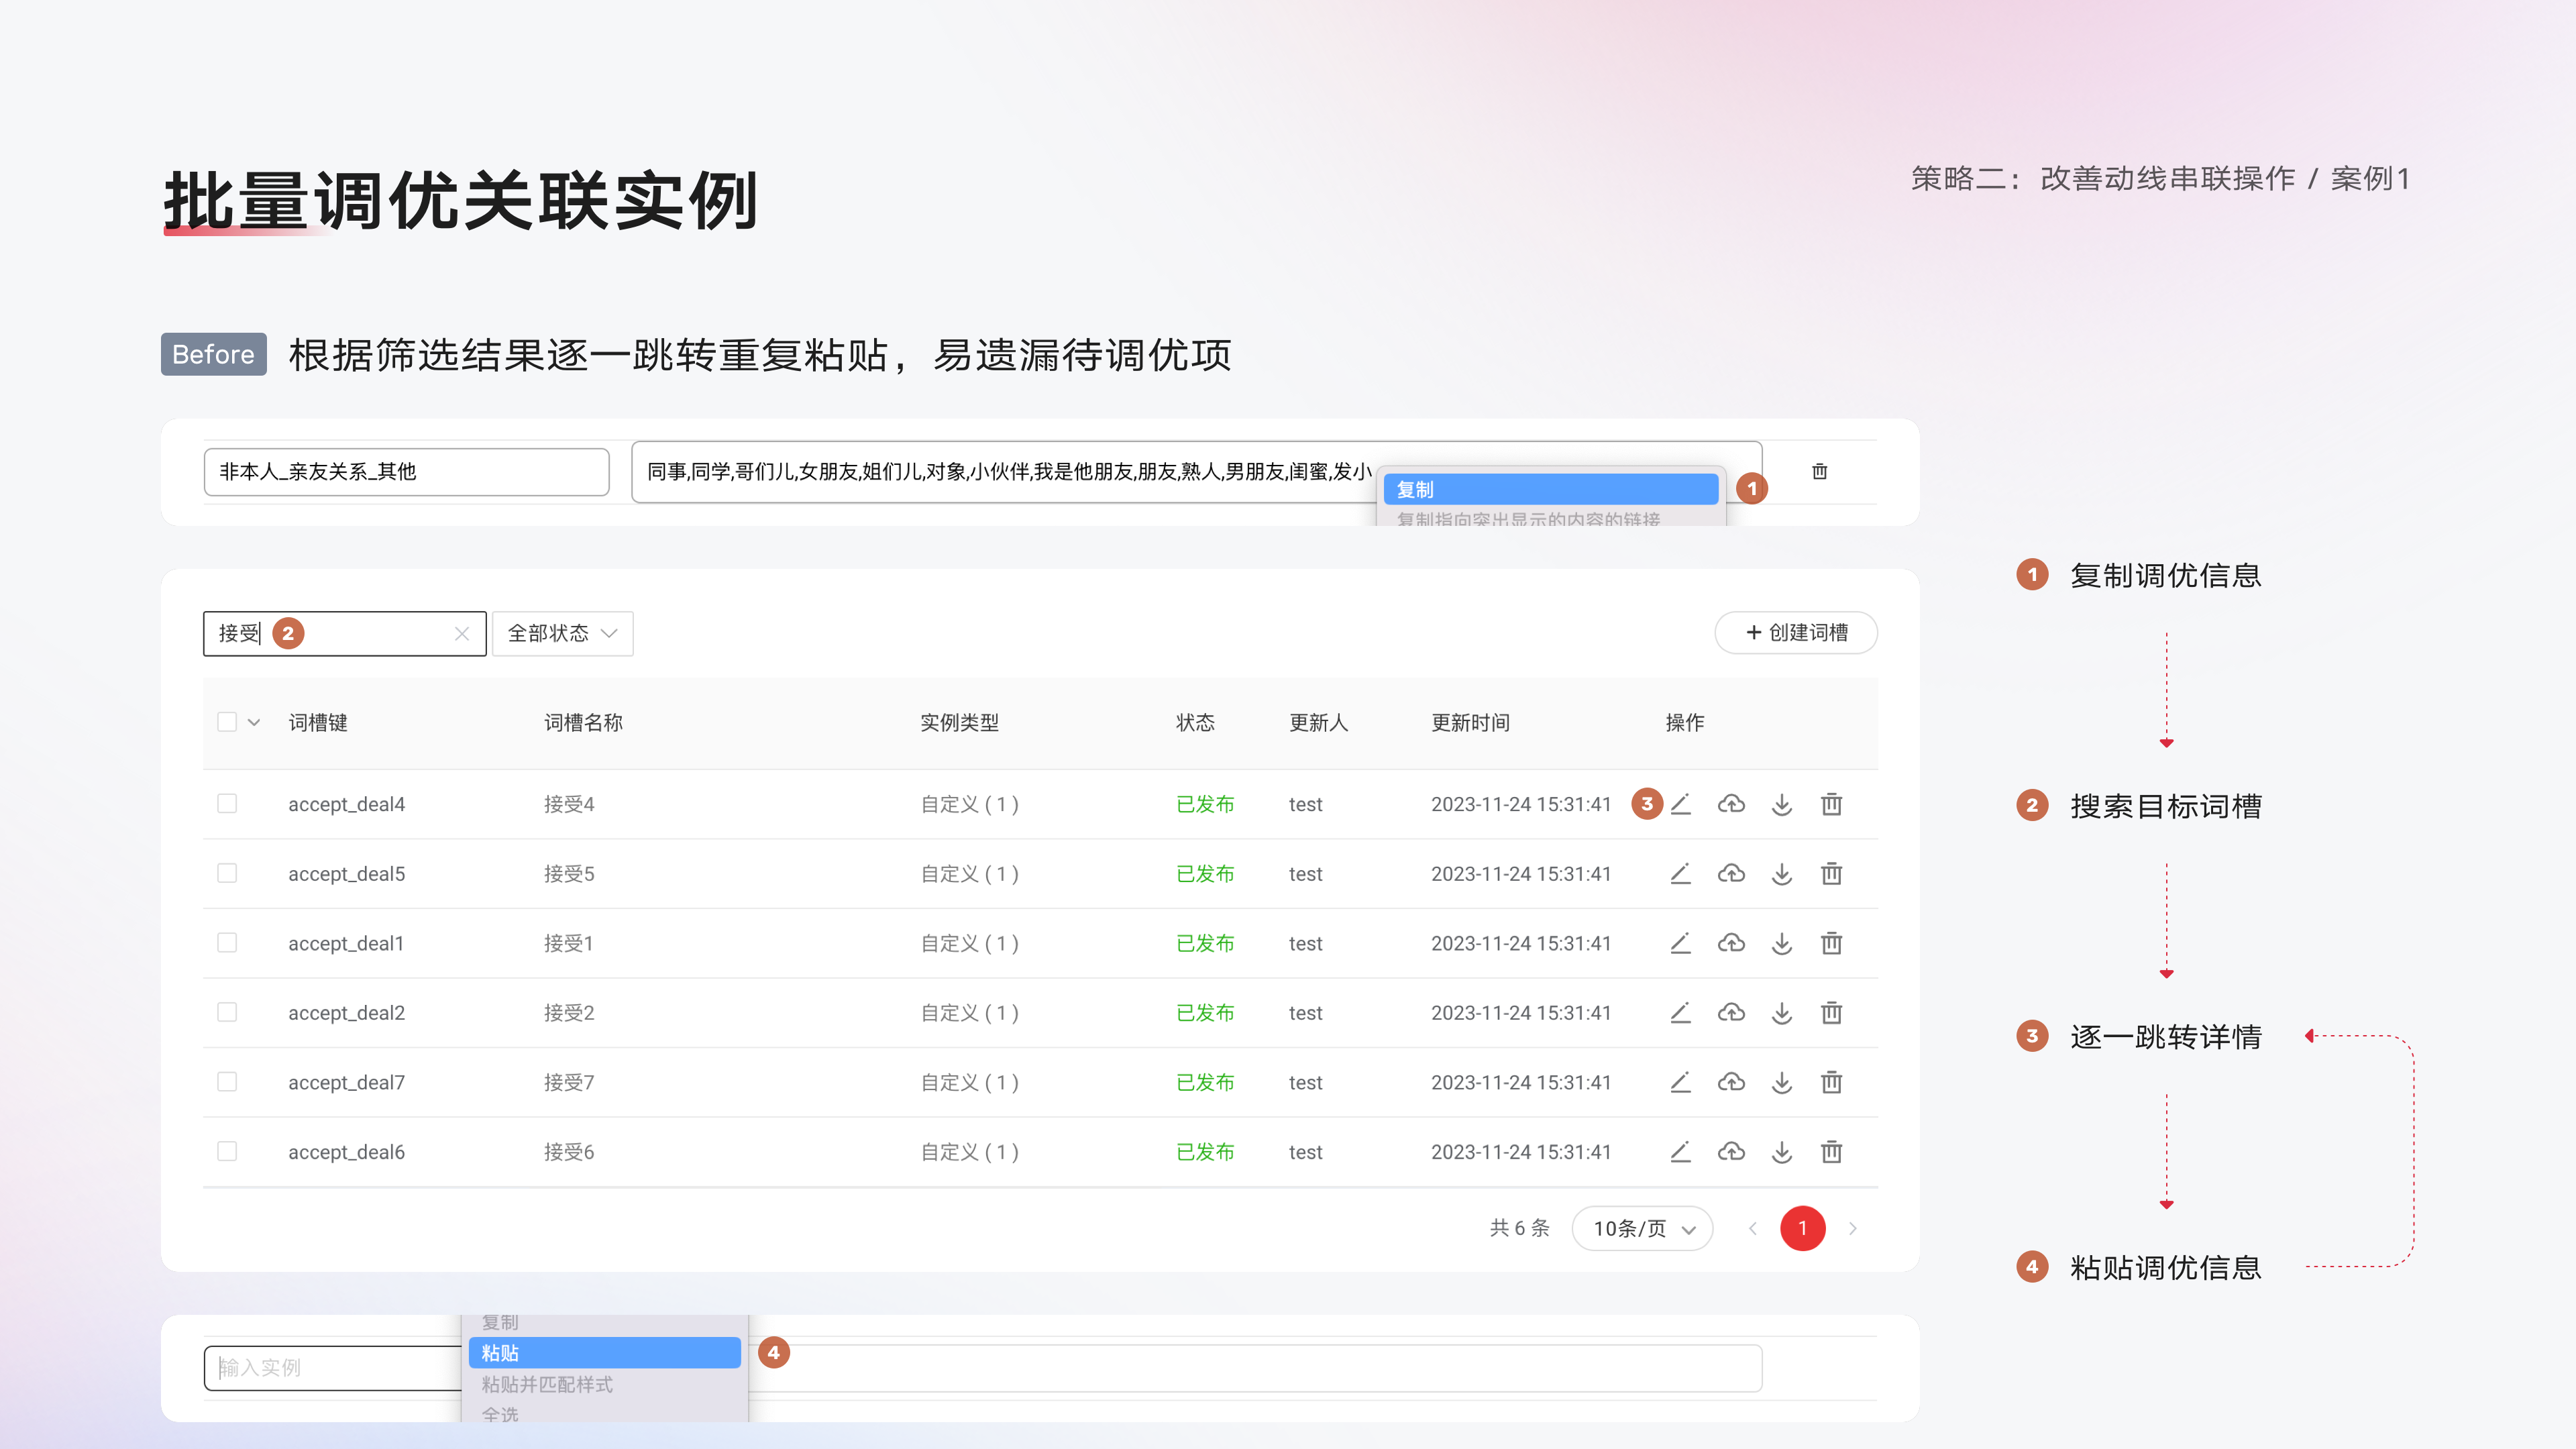
Task: Edit the accept_deal7 slot
Action: pos(1680,1082)
